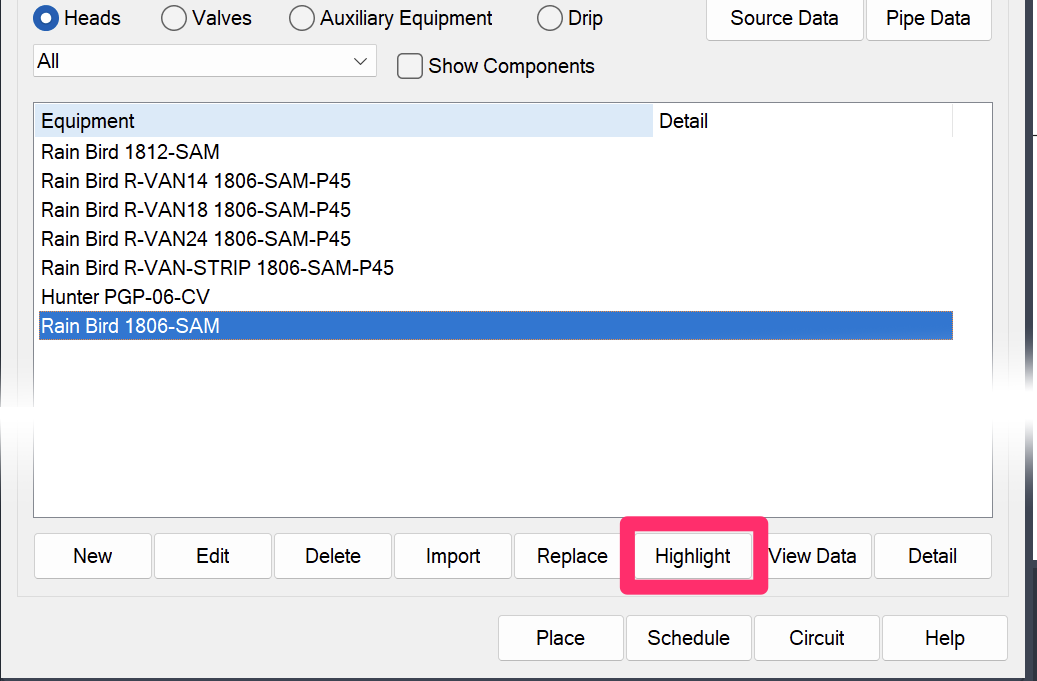Click the Circuit button
Viewport: 1037px width, 681px height.
click(x=817, y=638)
